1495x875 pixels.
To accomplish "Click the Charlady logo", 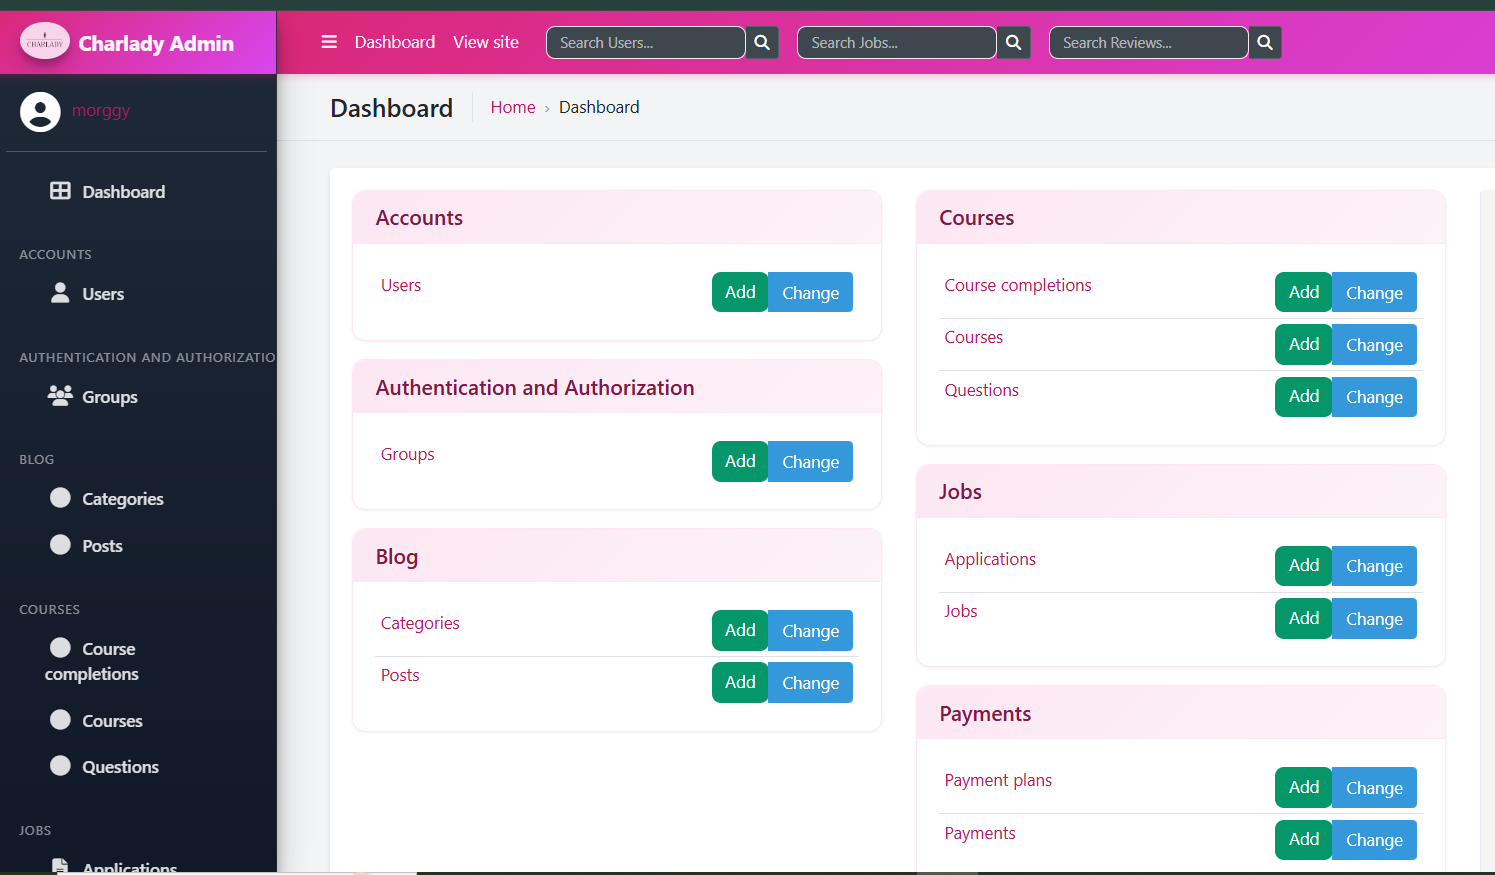I will [x=44, y=42].
